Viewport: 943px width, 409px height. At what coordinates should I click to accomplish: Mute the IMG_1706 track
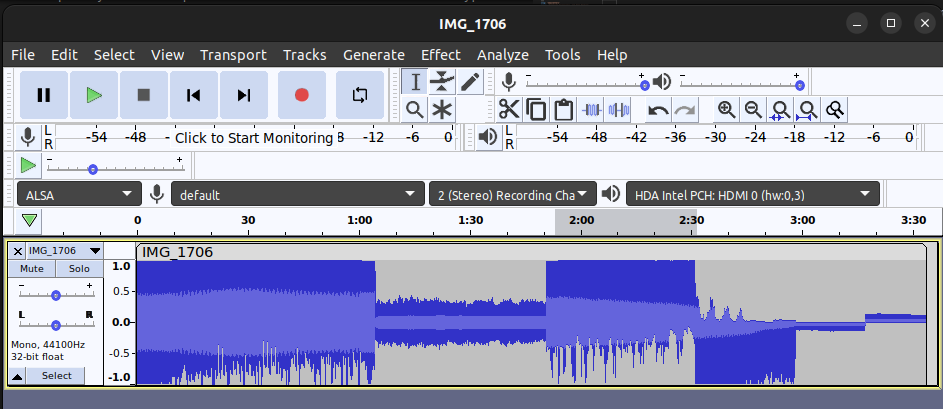pyautogui.click(x=32, y=269)
